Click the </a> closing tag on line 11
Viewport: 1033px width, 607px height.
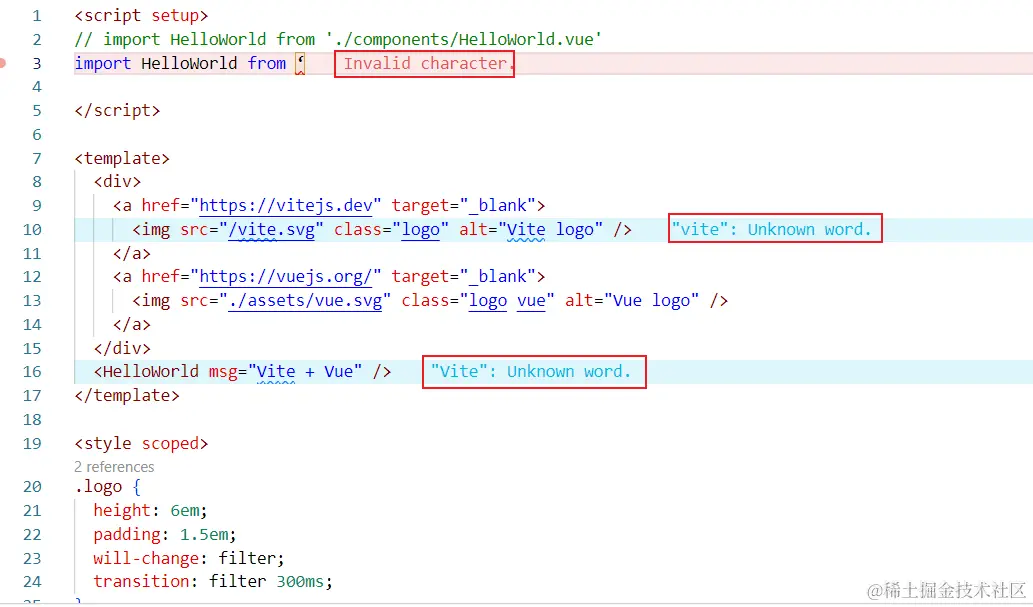(x=132, y=253)
